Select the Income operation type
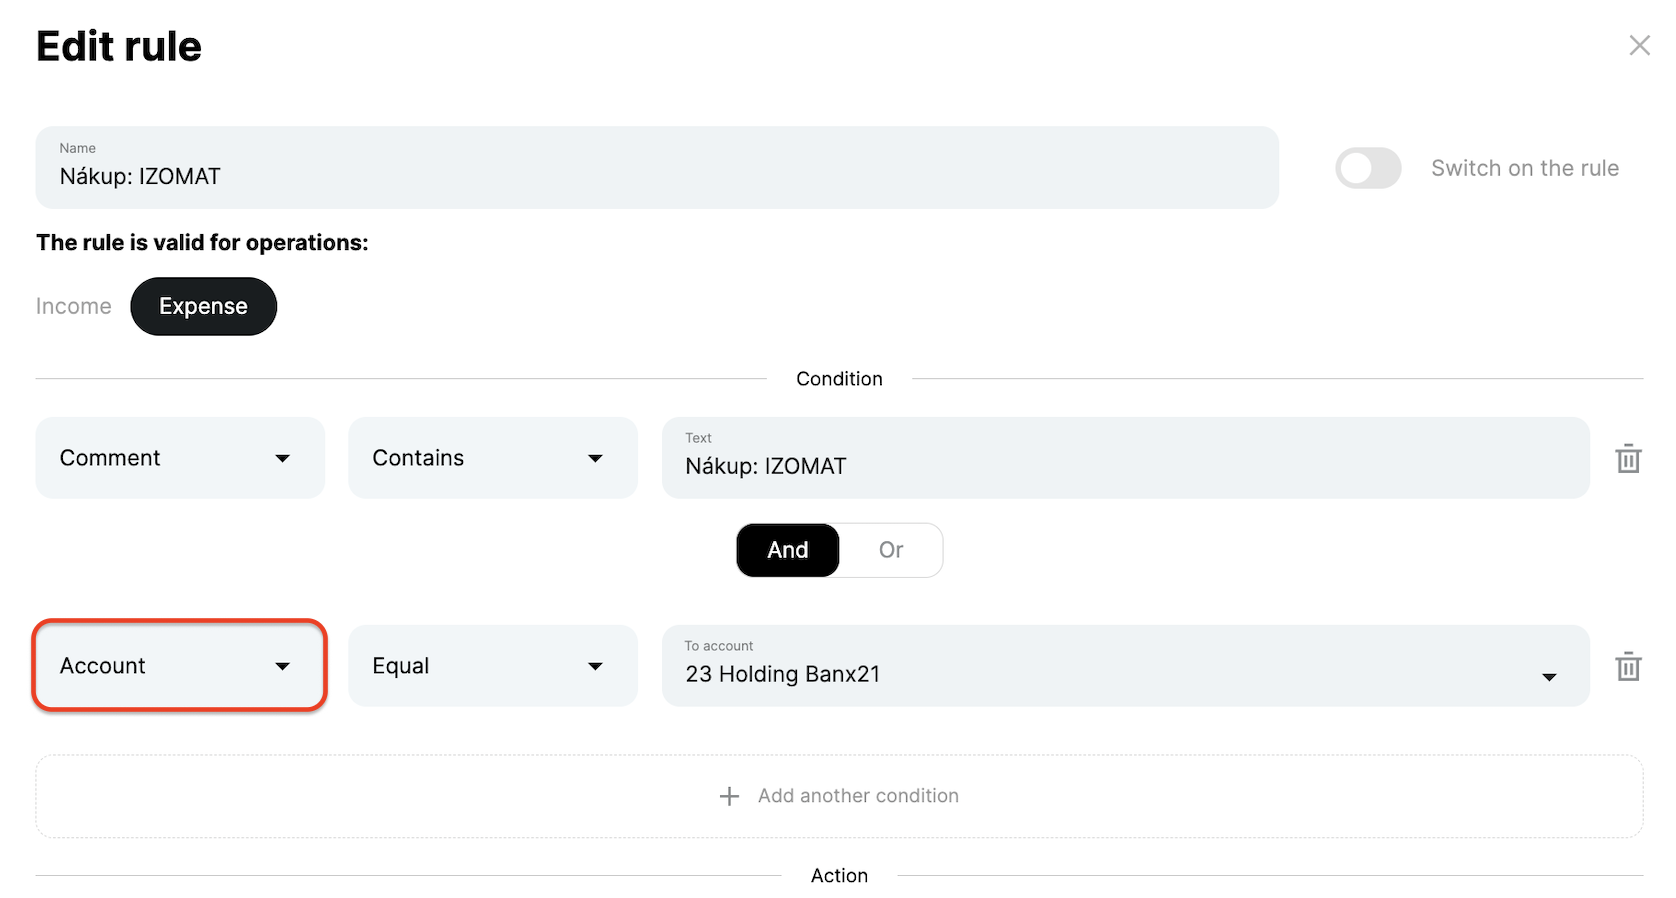This screenshot has height=898, width=1676. pyautogui.click(x=74, y=306)
